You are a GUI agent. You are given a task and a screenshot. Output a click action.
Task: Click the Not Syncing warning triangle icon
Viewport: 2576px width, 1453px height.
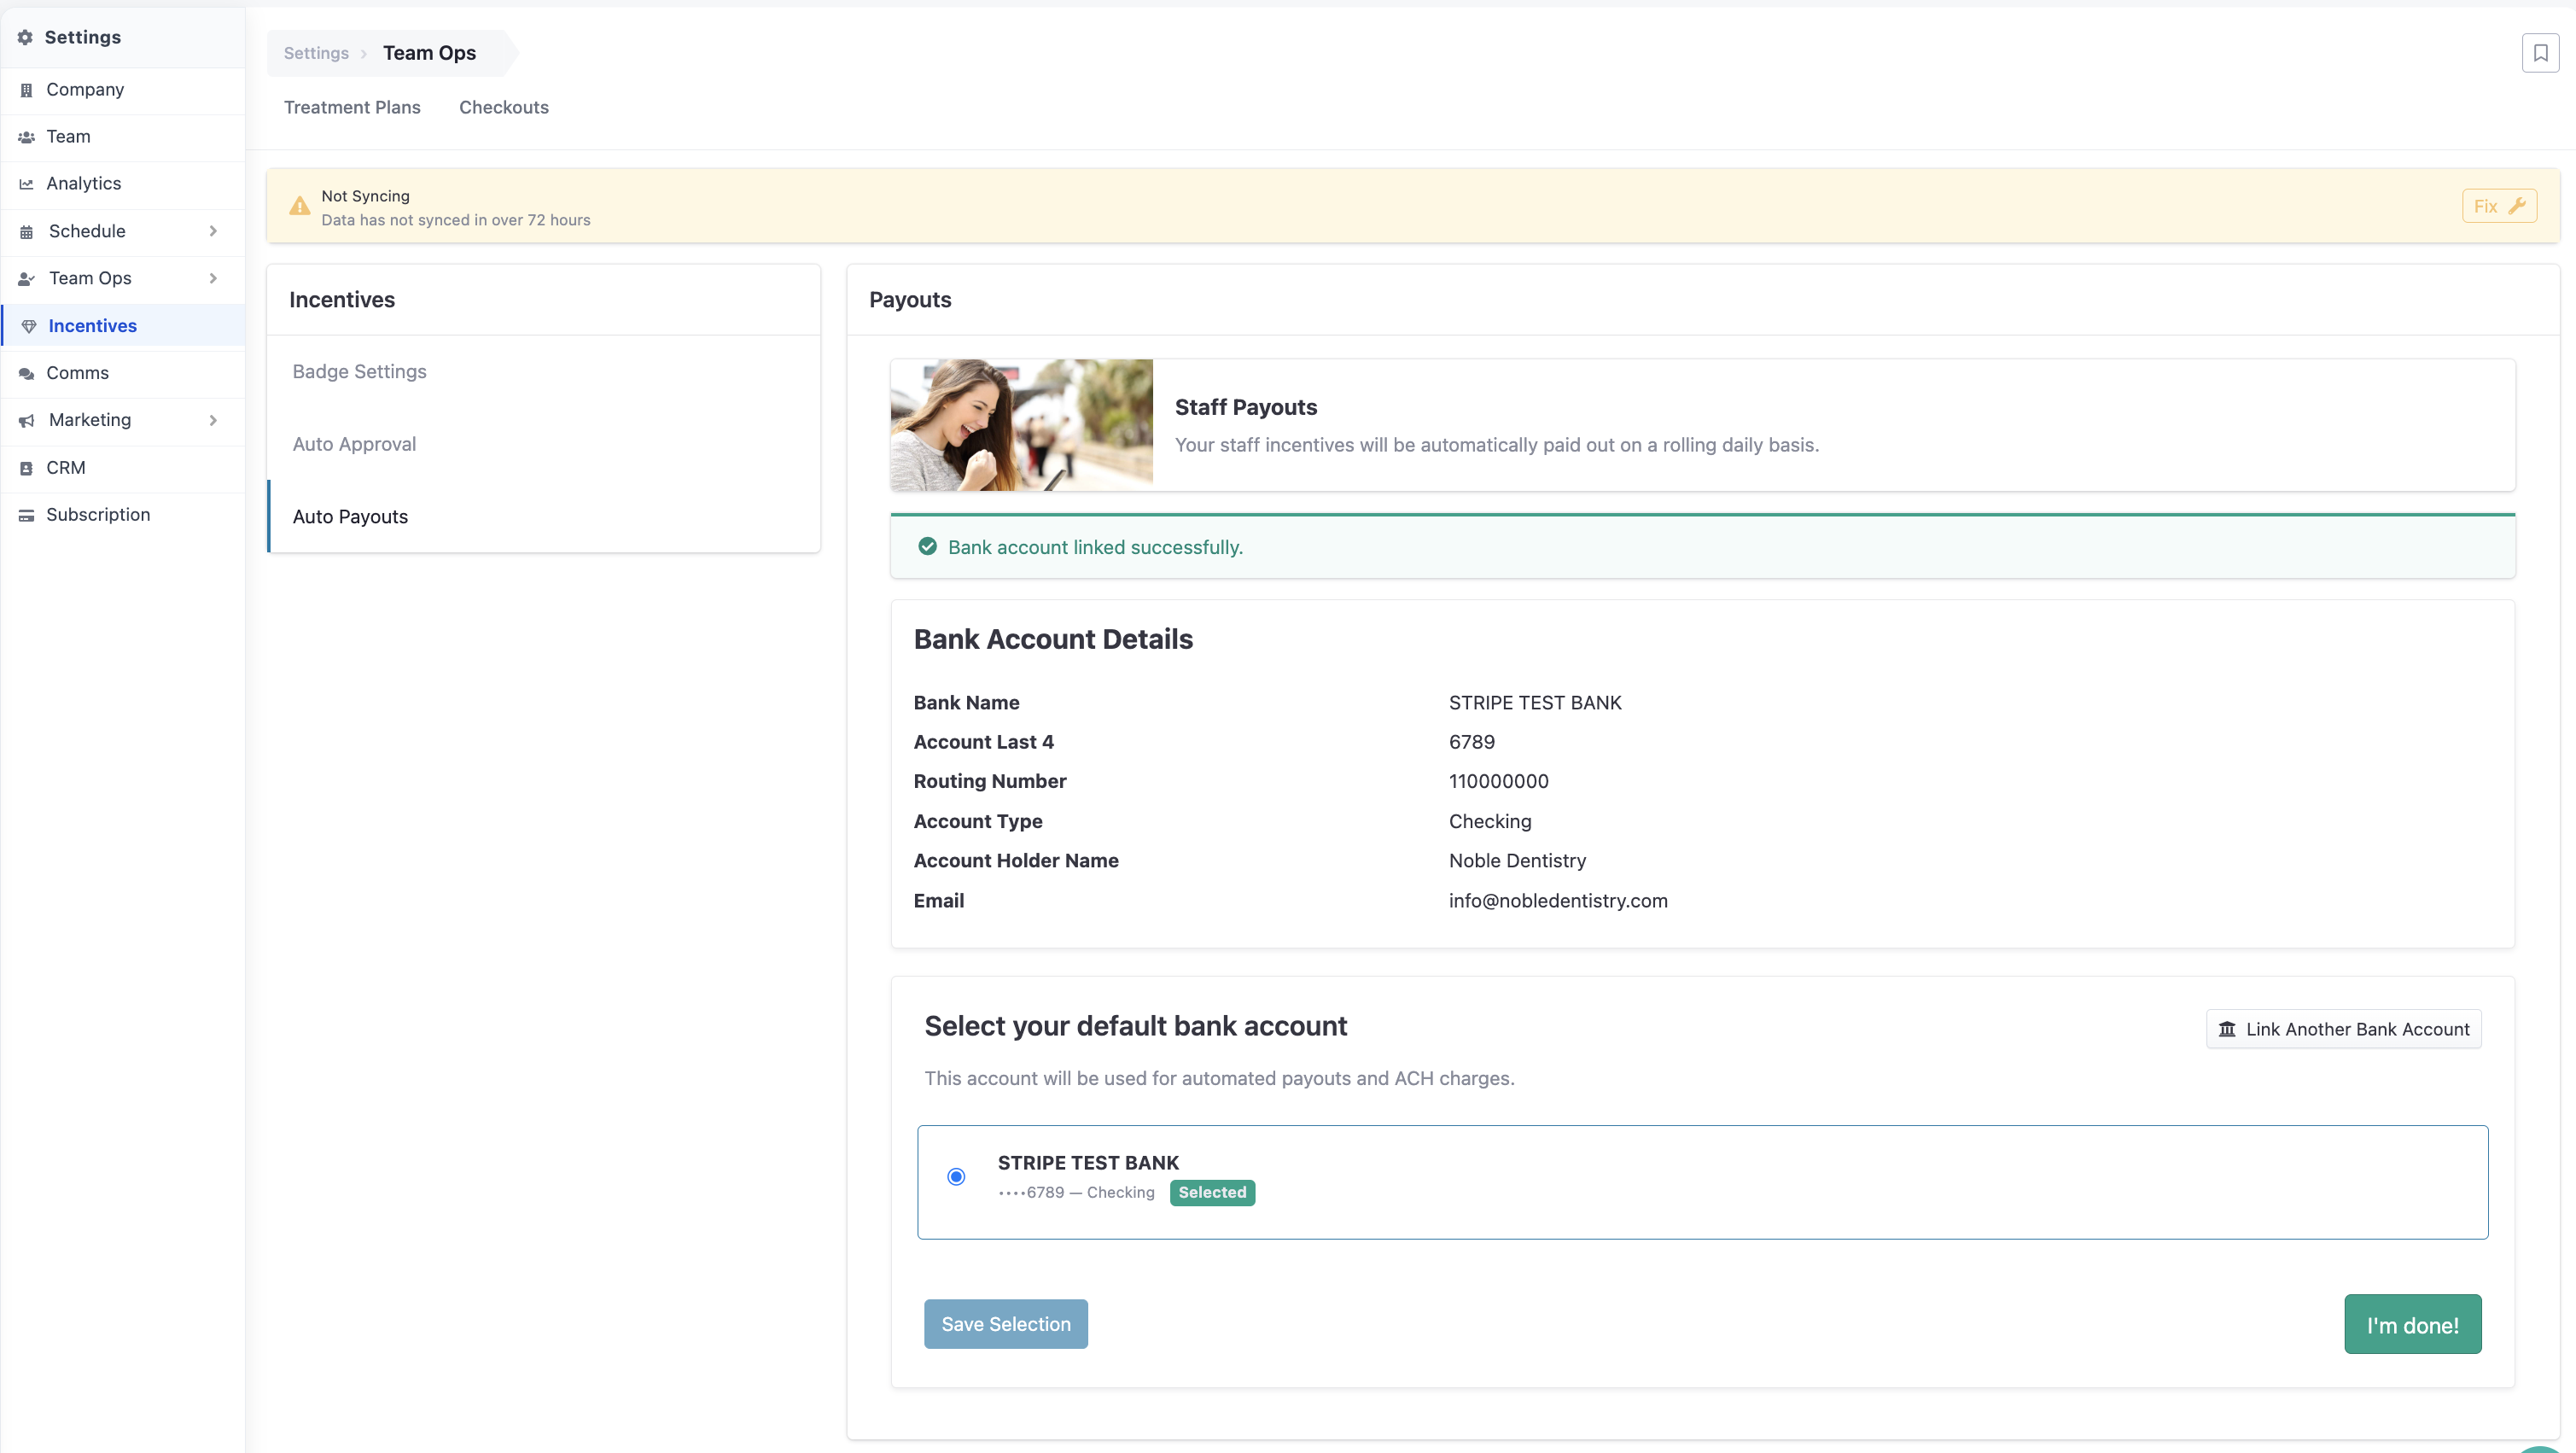click(299, 206)
